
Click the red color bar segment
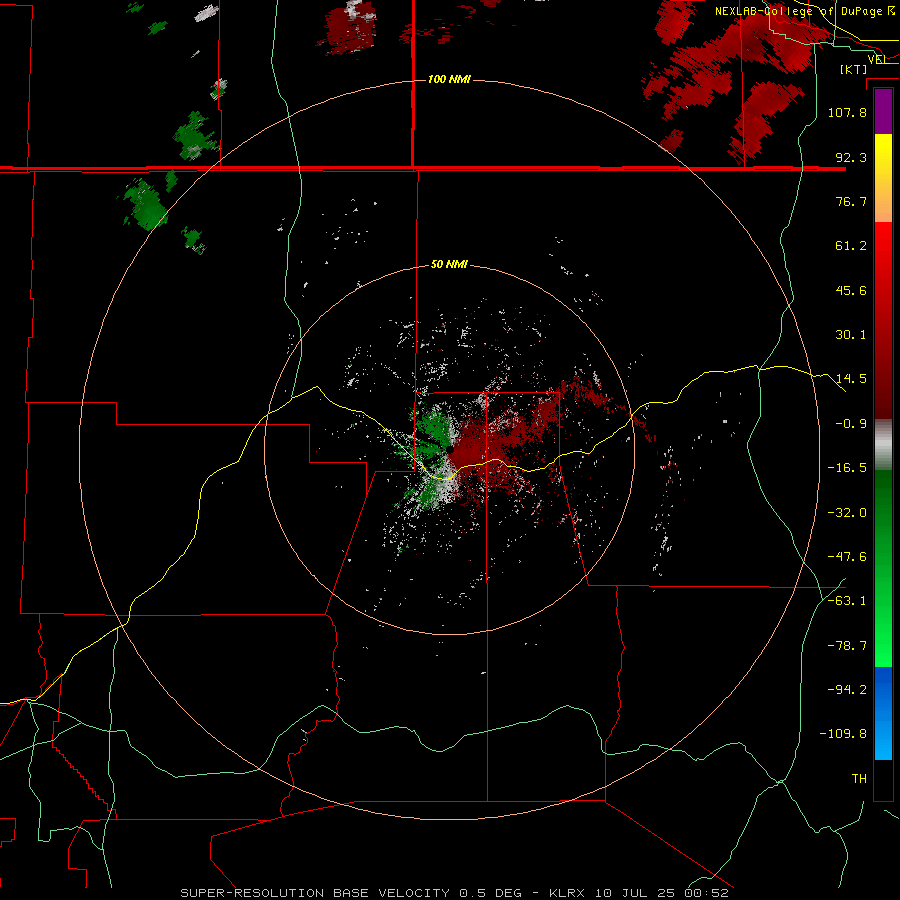tap(883, 320)
